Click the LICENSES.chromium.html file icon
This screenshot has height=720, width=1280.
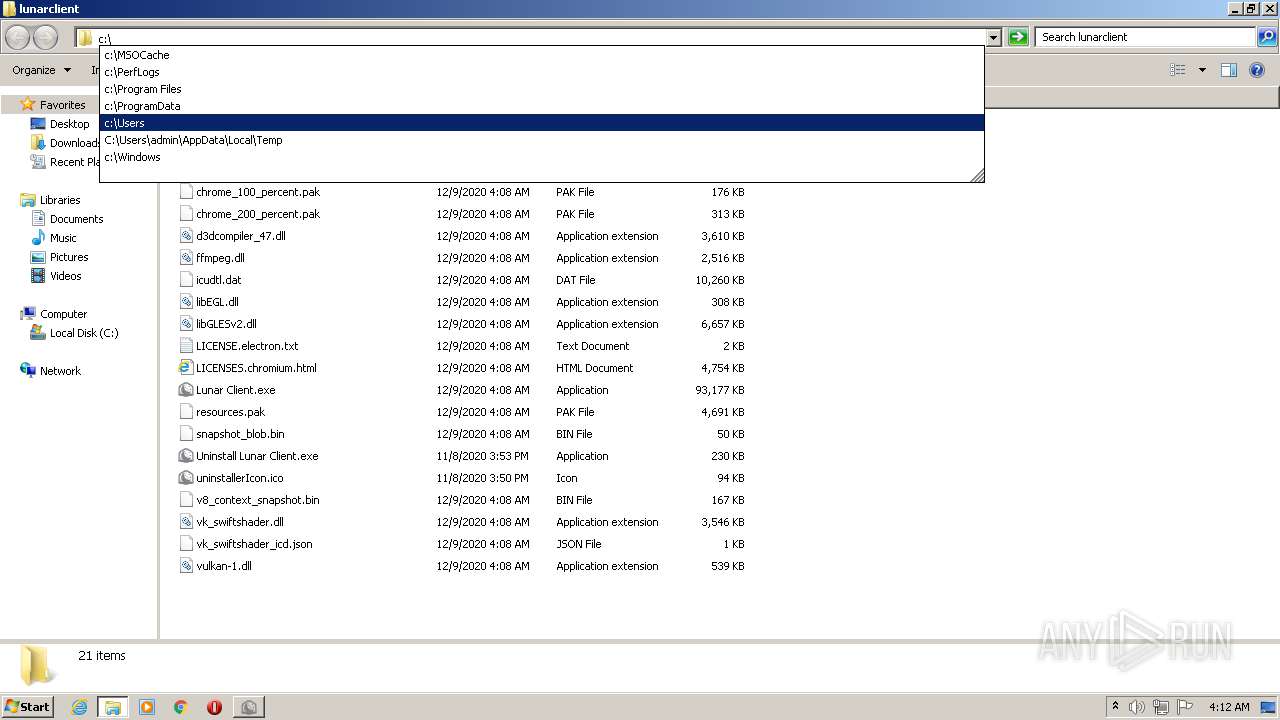186,368
